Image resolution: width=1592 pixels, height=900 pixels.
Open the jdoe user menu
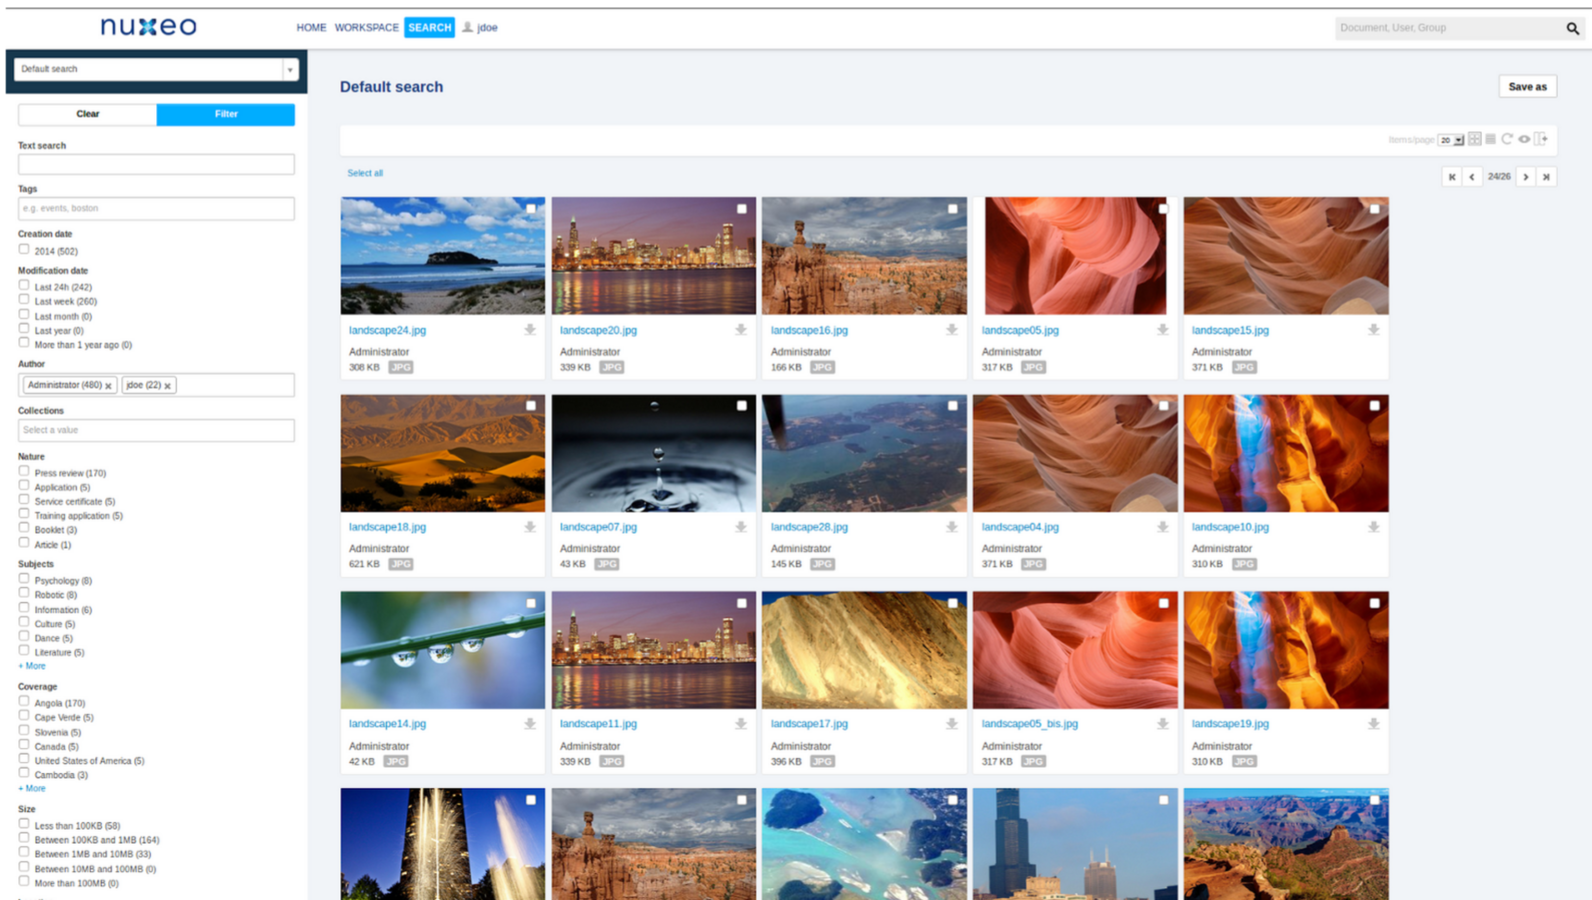pos(480,28)
